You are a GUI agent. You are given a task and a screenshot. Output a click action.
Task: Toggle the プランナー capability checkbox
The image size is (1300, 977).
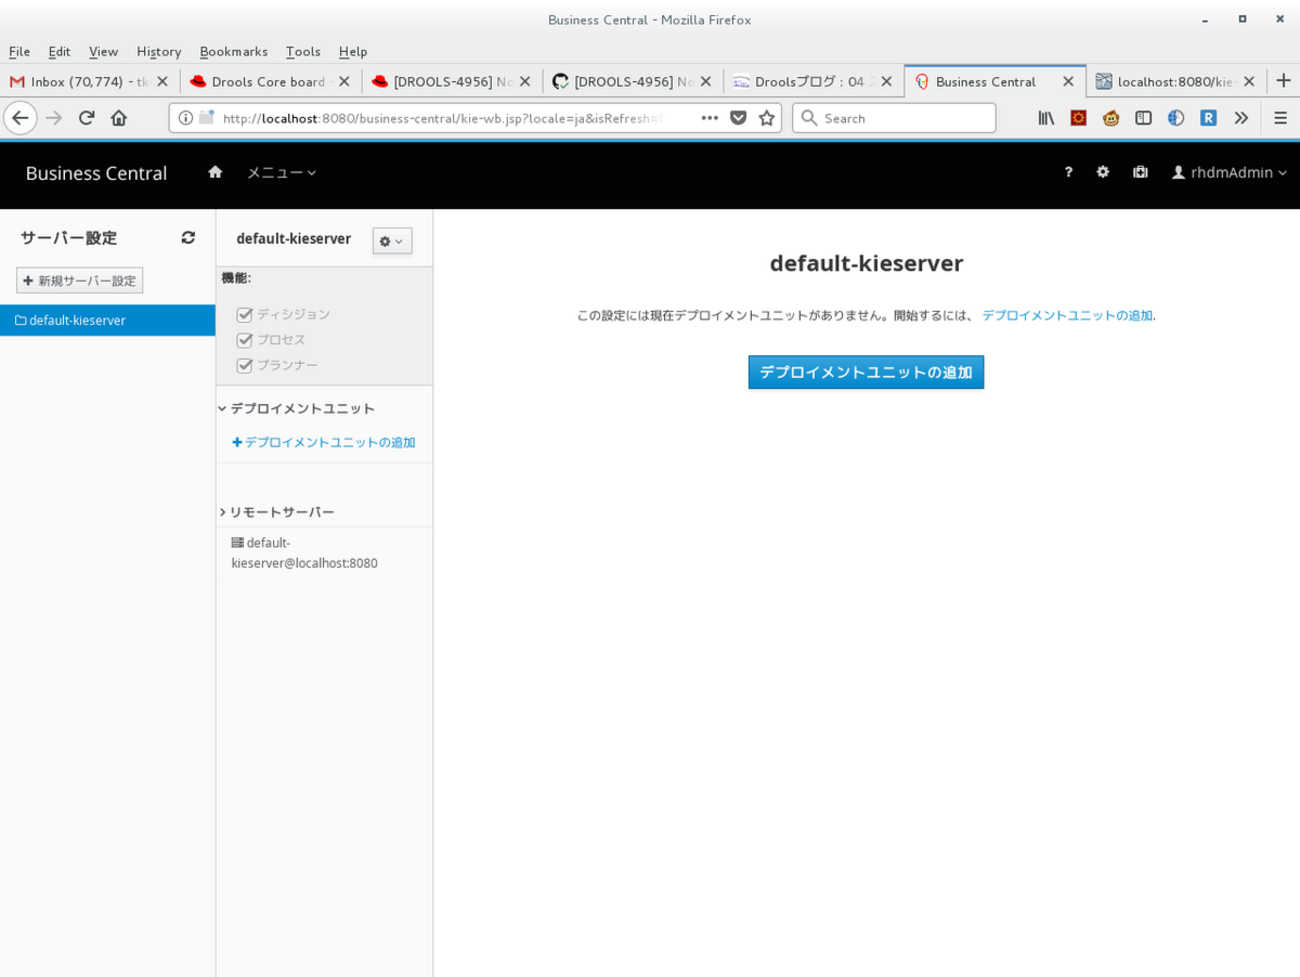[244, 366]
